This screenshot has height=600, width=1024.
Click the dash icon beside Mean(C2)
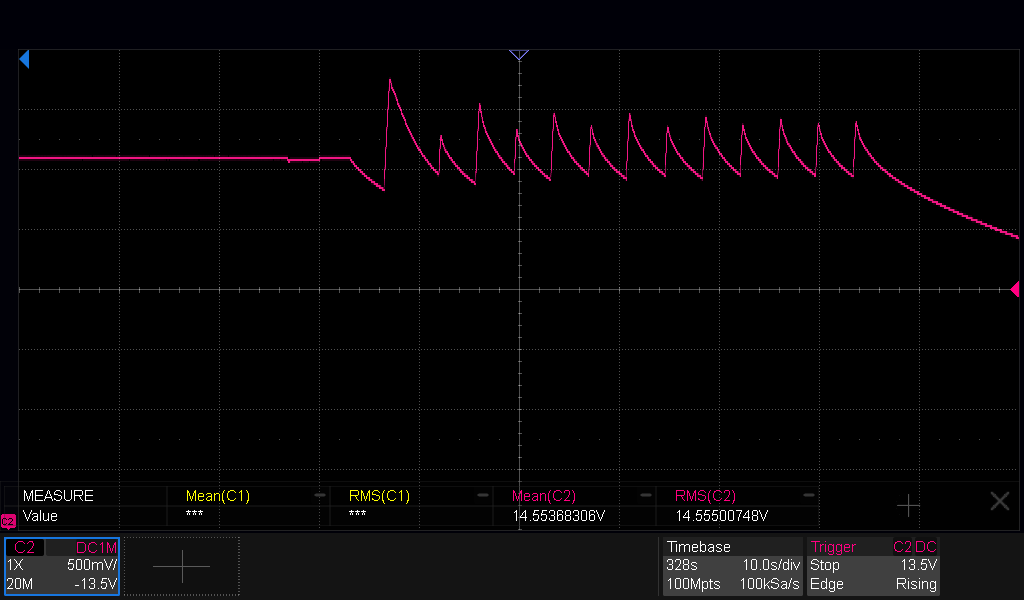(x=645, y=496)
